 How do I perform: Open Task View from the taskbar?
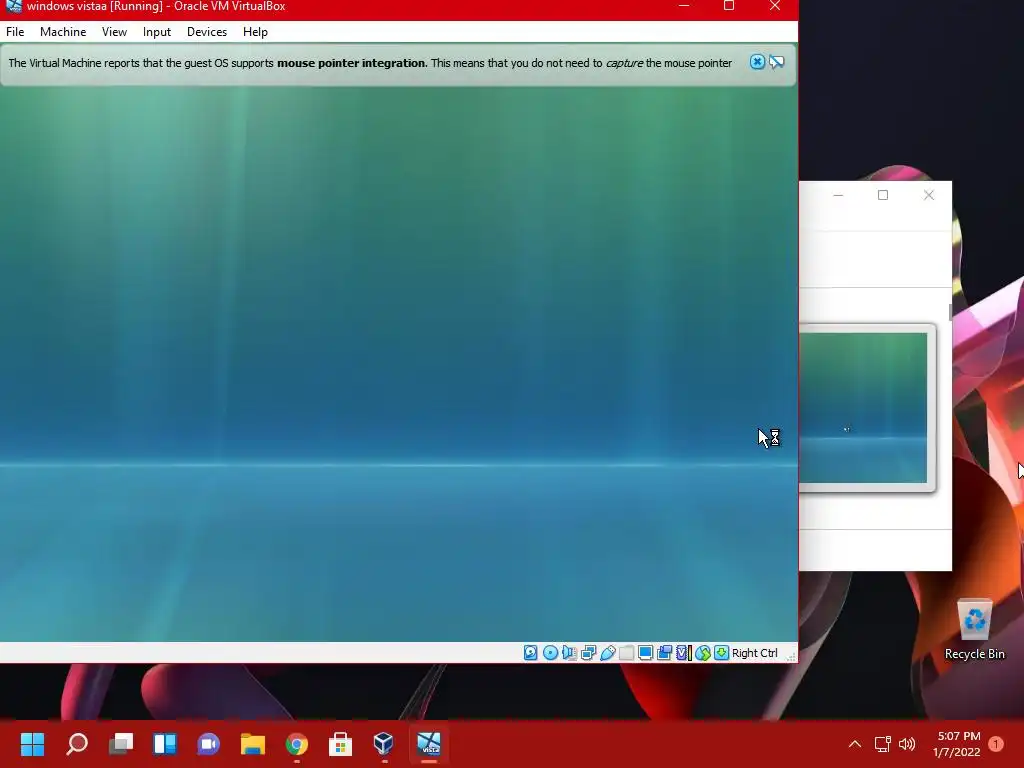pyautogui.click(x=121, y=744)
